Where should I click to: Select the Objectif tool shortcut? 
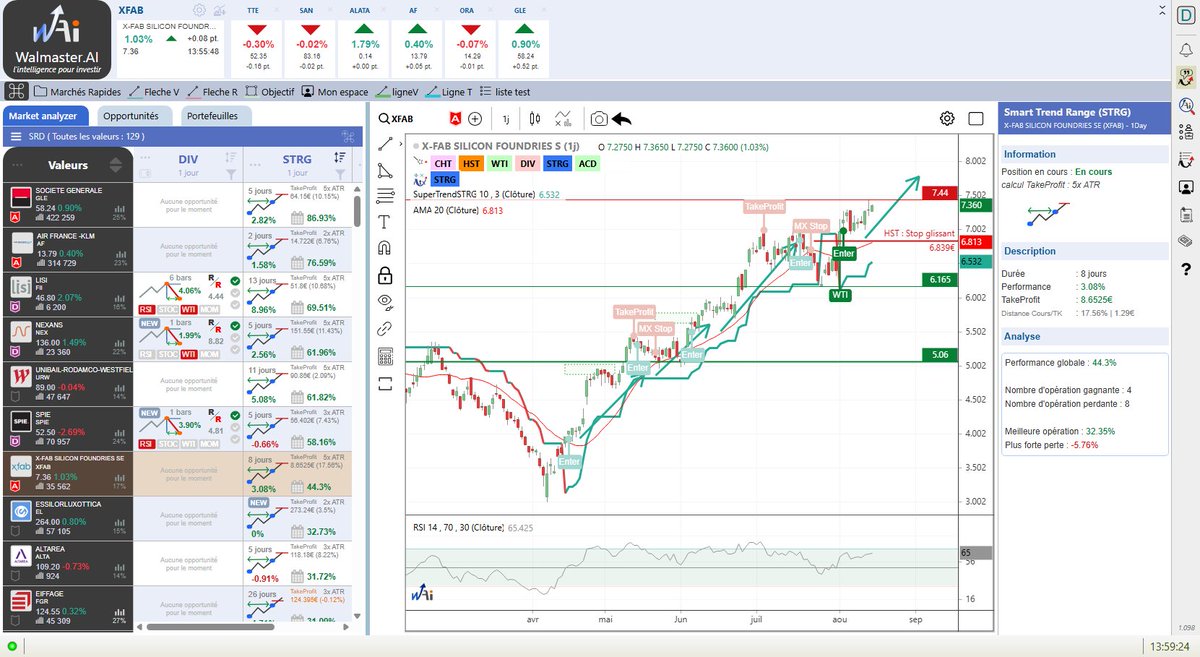point(270,91)
